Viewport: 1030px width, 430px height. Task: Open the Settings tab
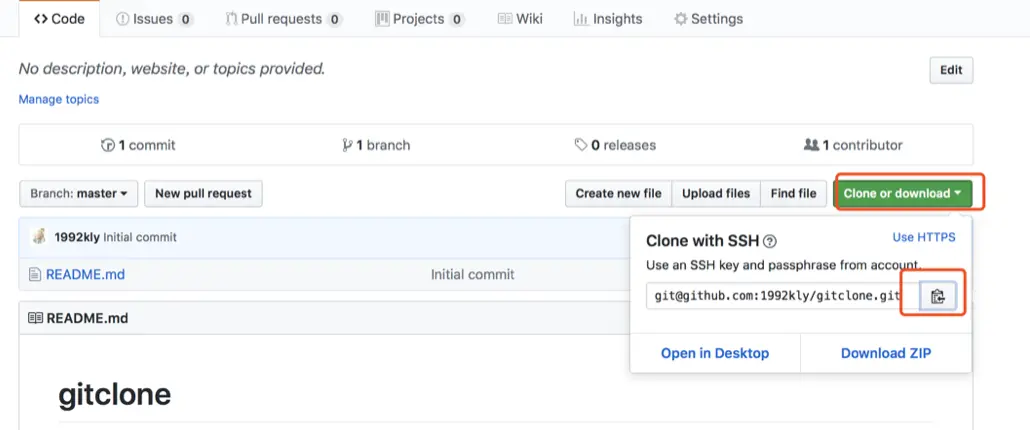(x=708, y=19)
